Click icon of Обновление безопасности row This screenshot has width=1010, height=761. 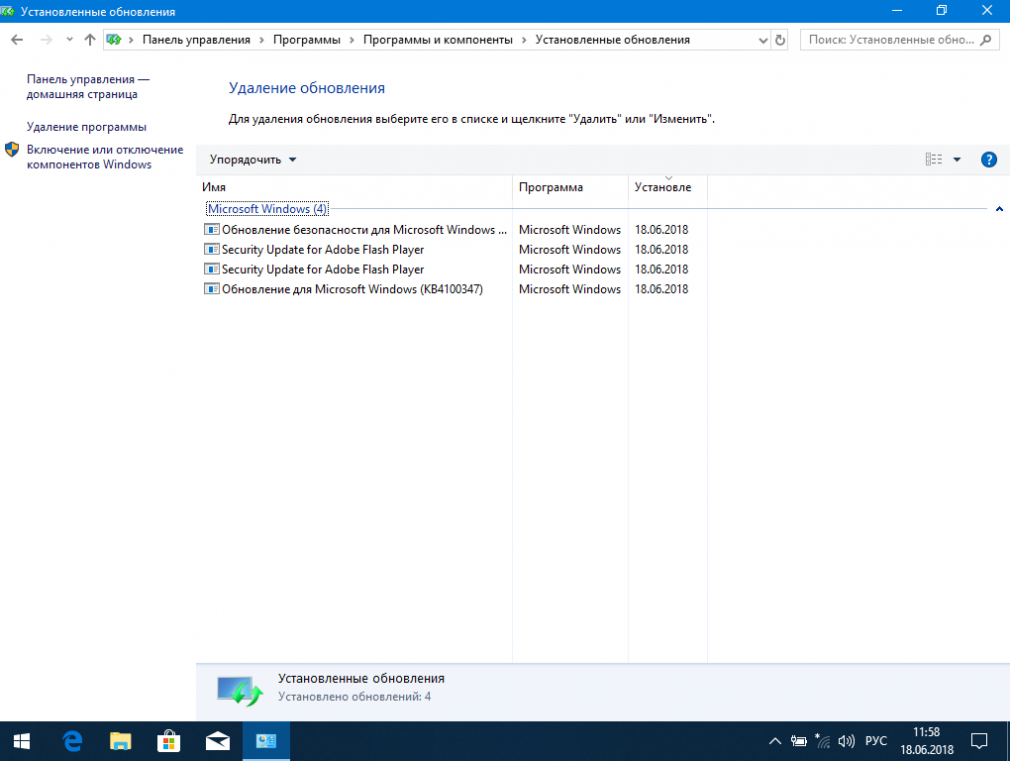point(211,229)
